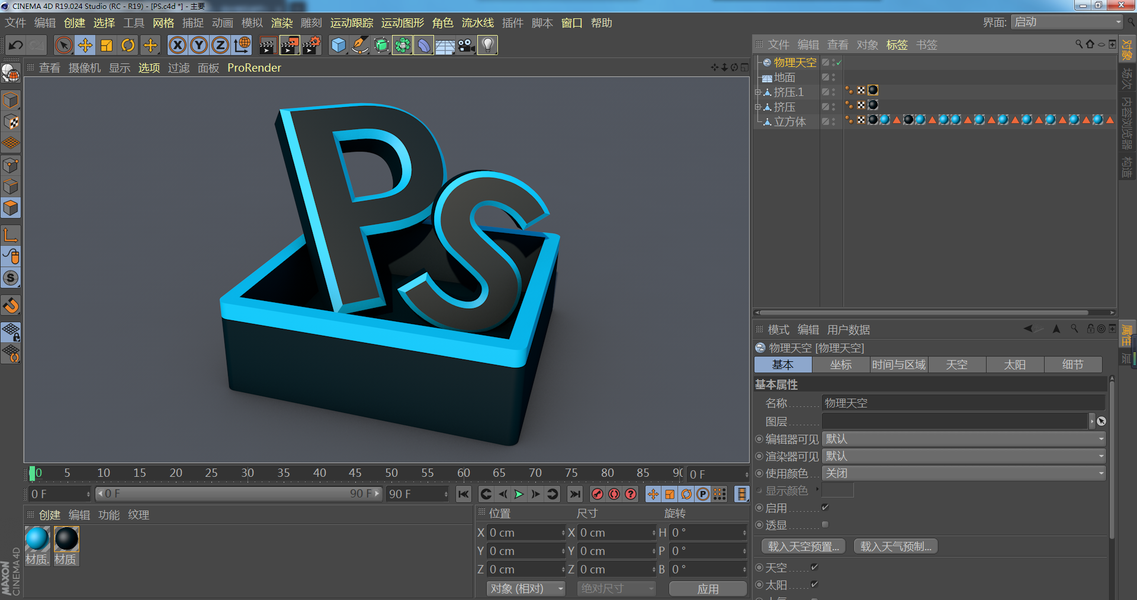Click the 载入天气预制 button
The image size is (1137, 600).
point(896,546)
